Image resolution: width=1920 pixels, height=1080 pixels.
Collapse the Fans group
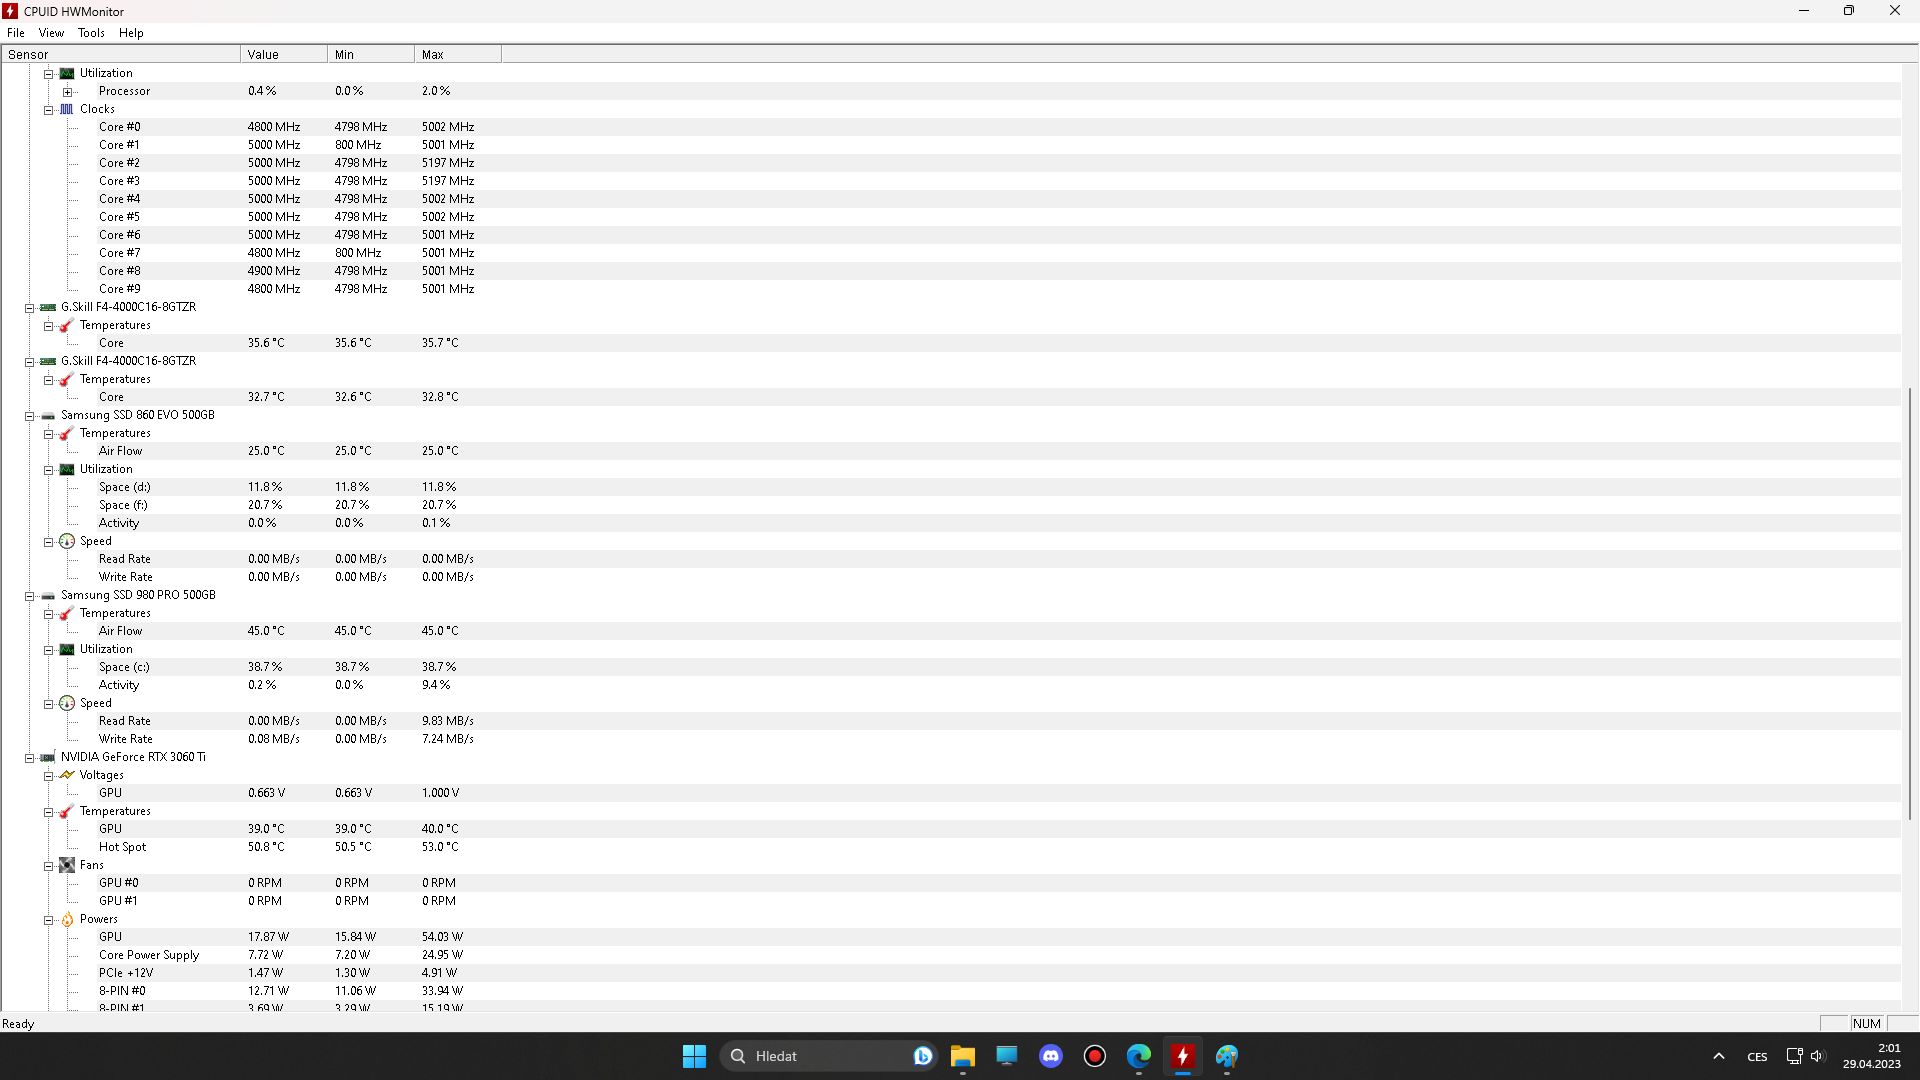(x=48, y=866)
